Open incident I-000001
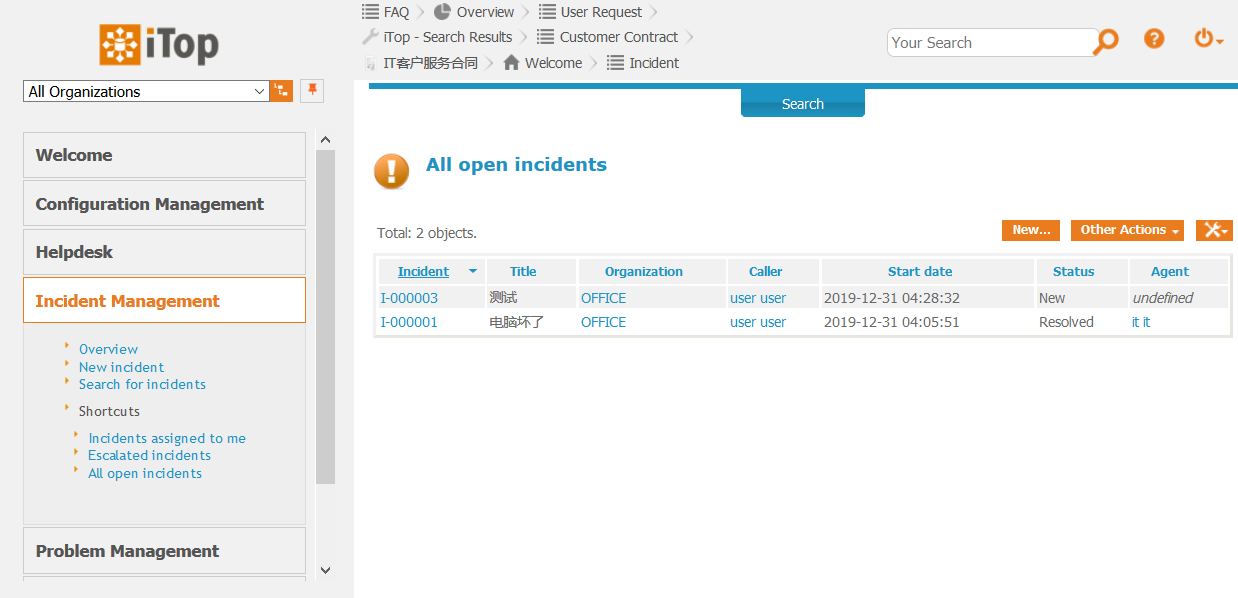Screen dimensions: 1238x598 coord(409,322)
